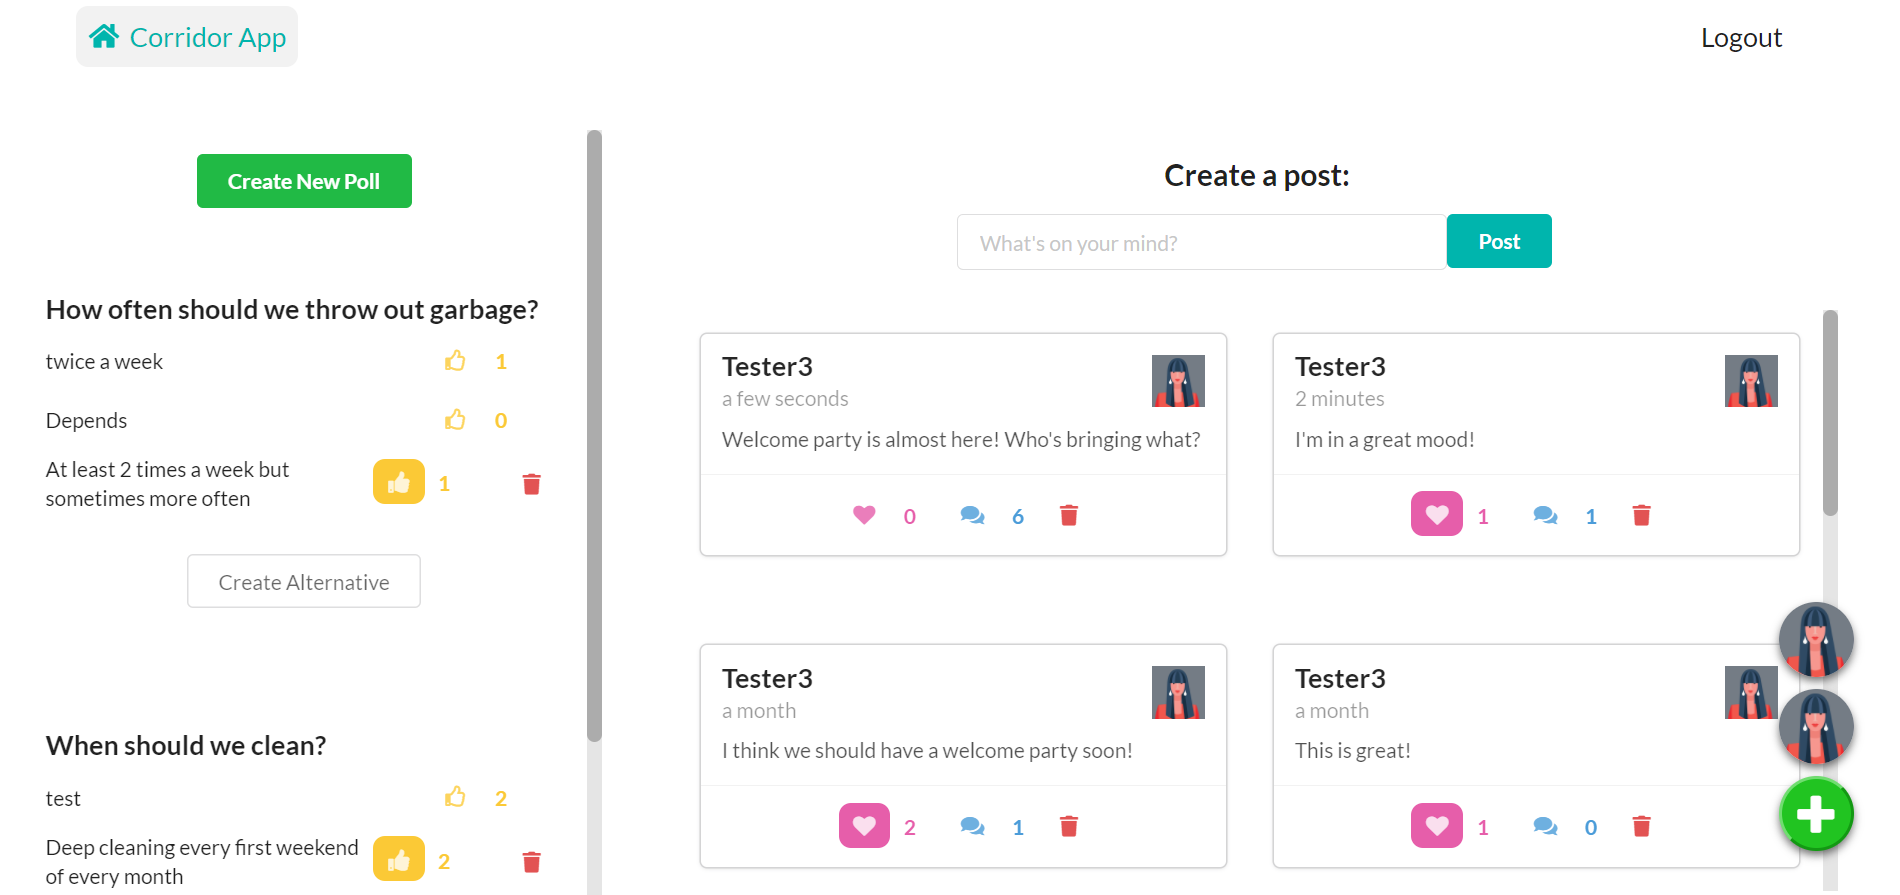
Task: Toggle thumbs-up on 'Depends' option
Action: 455,420
